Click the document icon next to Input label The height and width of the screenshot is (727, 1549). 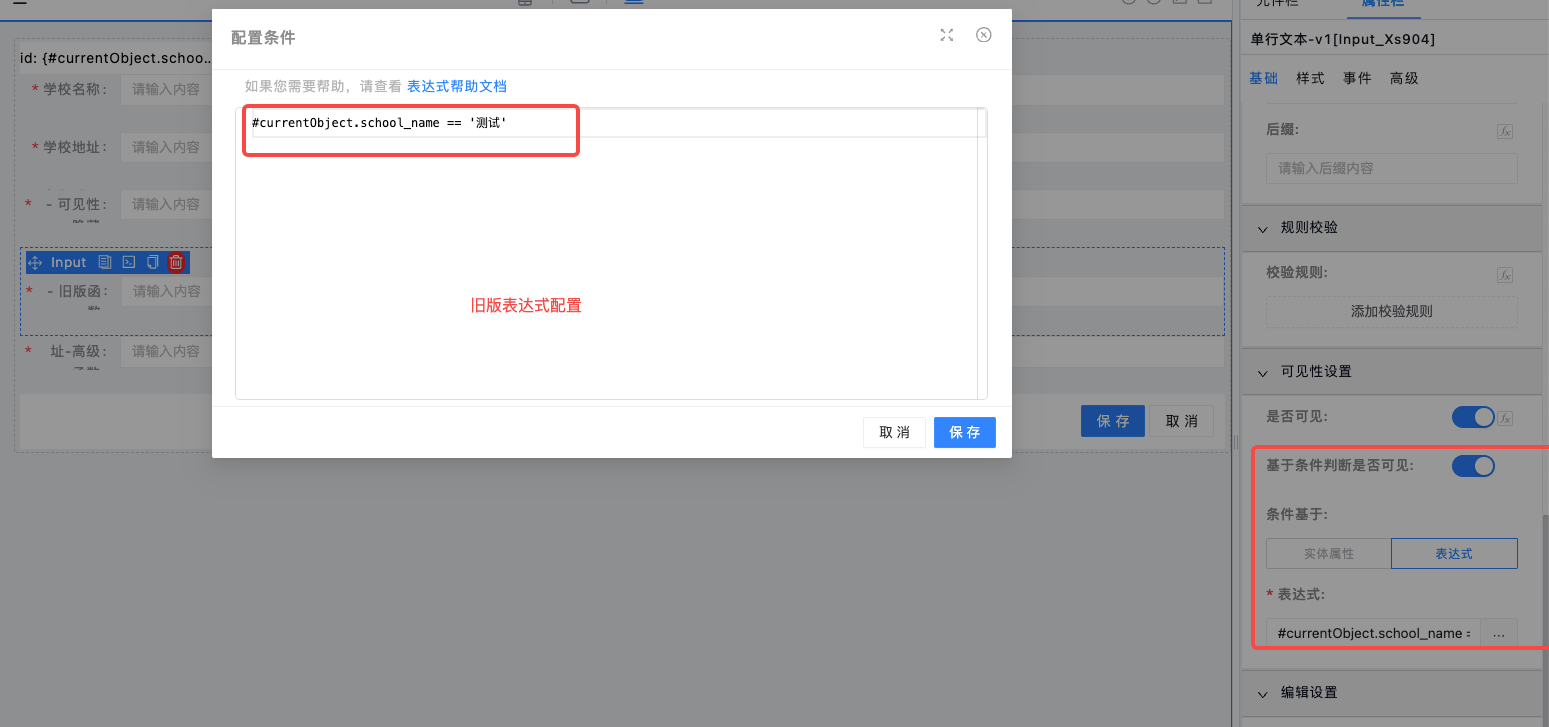click(104, 263)
